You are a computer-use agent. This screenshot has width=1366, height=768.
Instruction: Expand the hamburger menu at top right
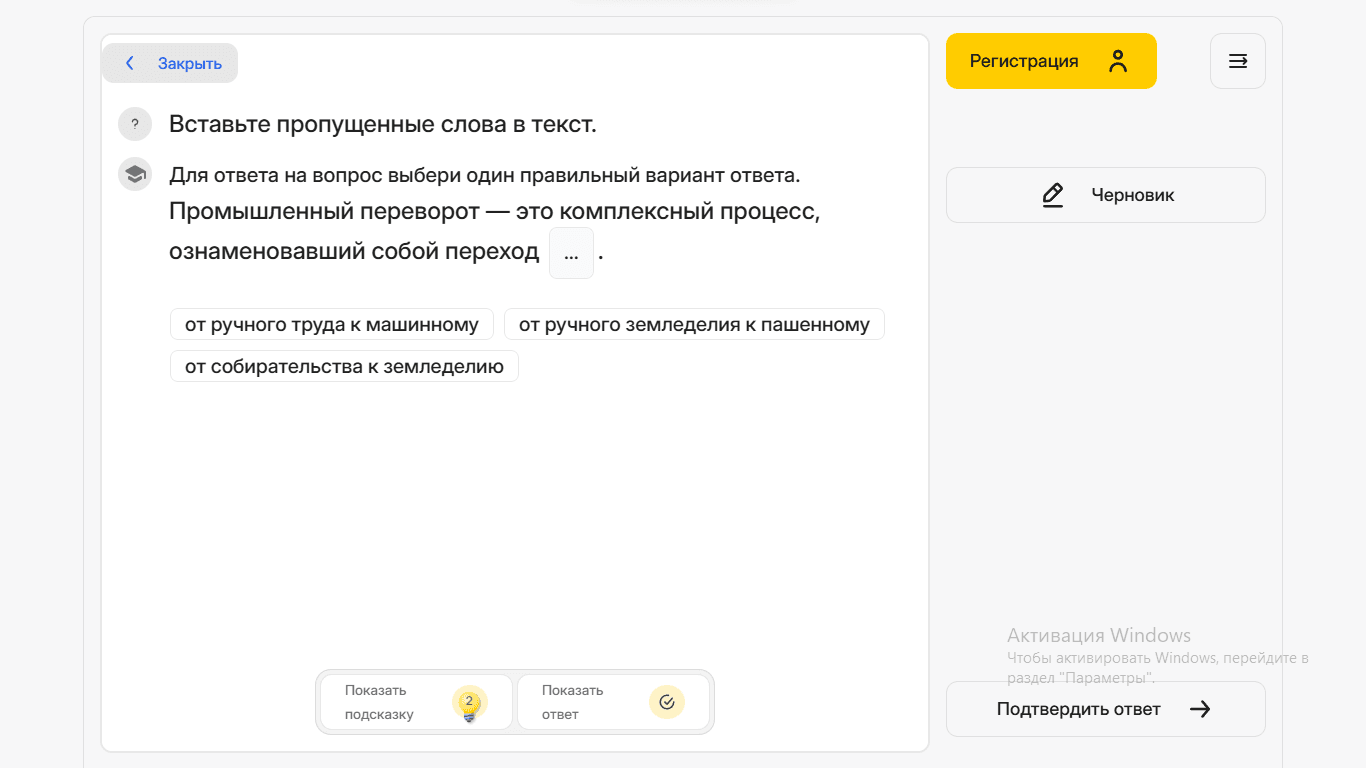(1238, 61)
